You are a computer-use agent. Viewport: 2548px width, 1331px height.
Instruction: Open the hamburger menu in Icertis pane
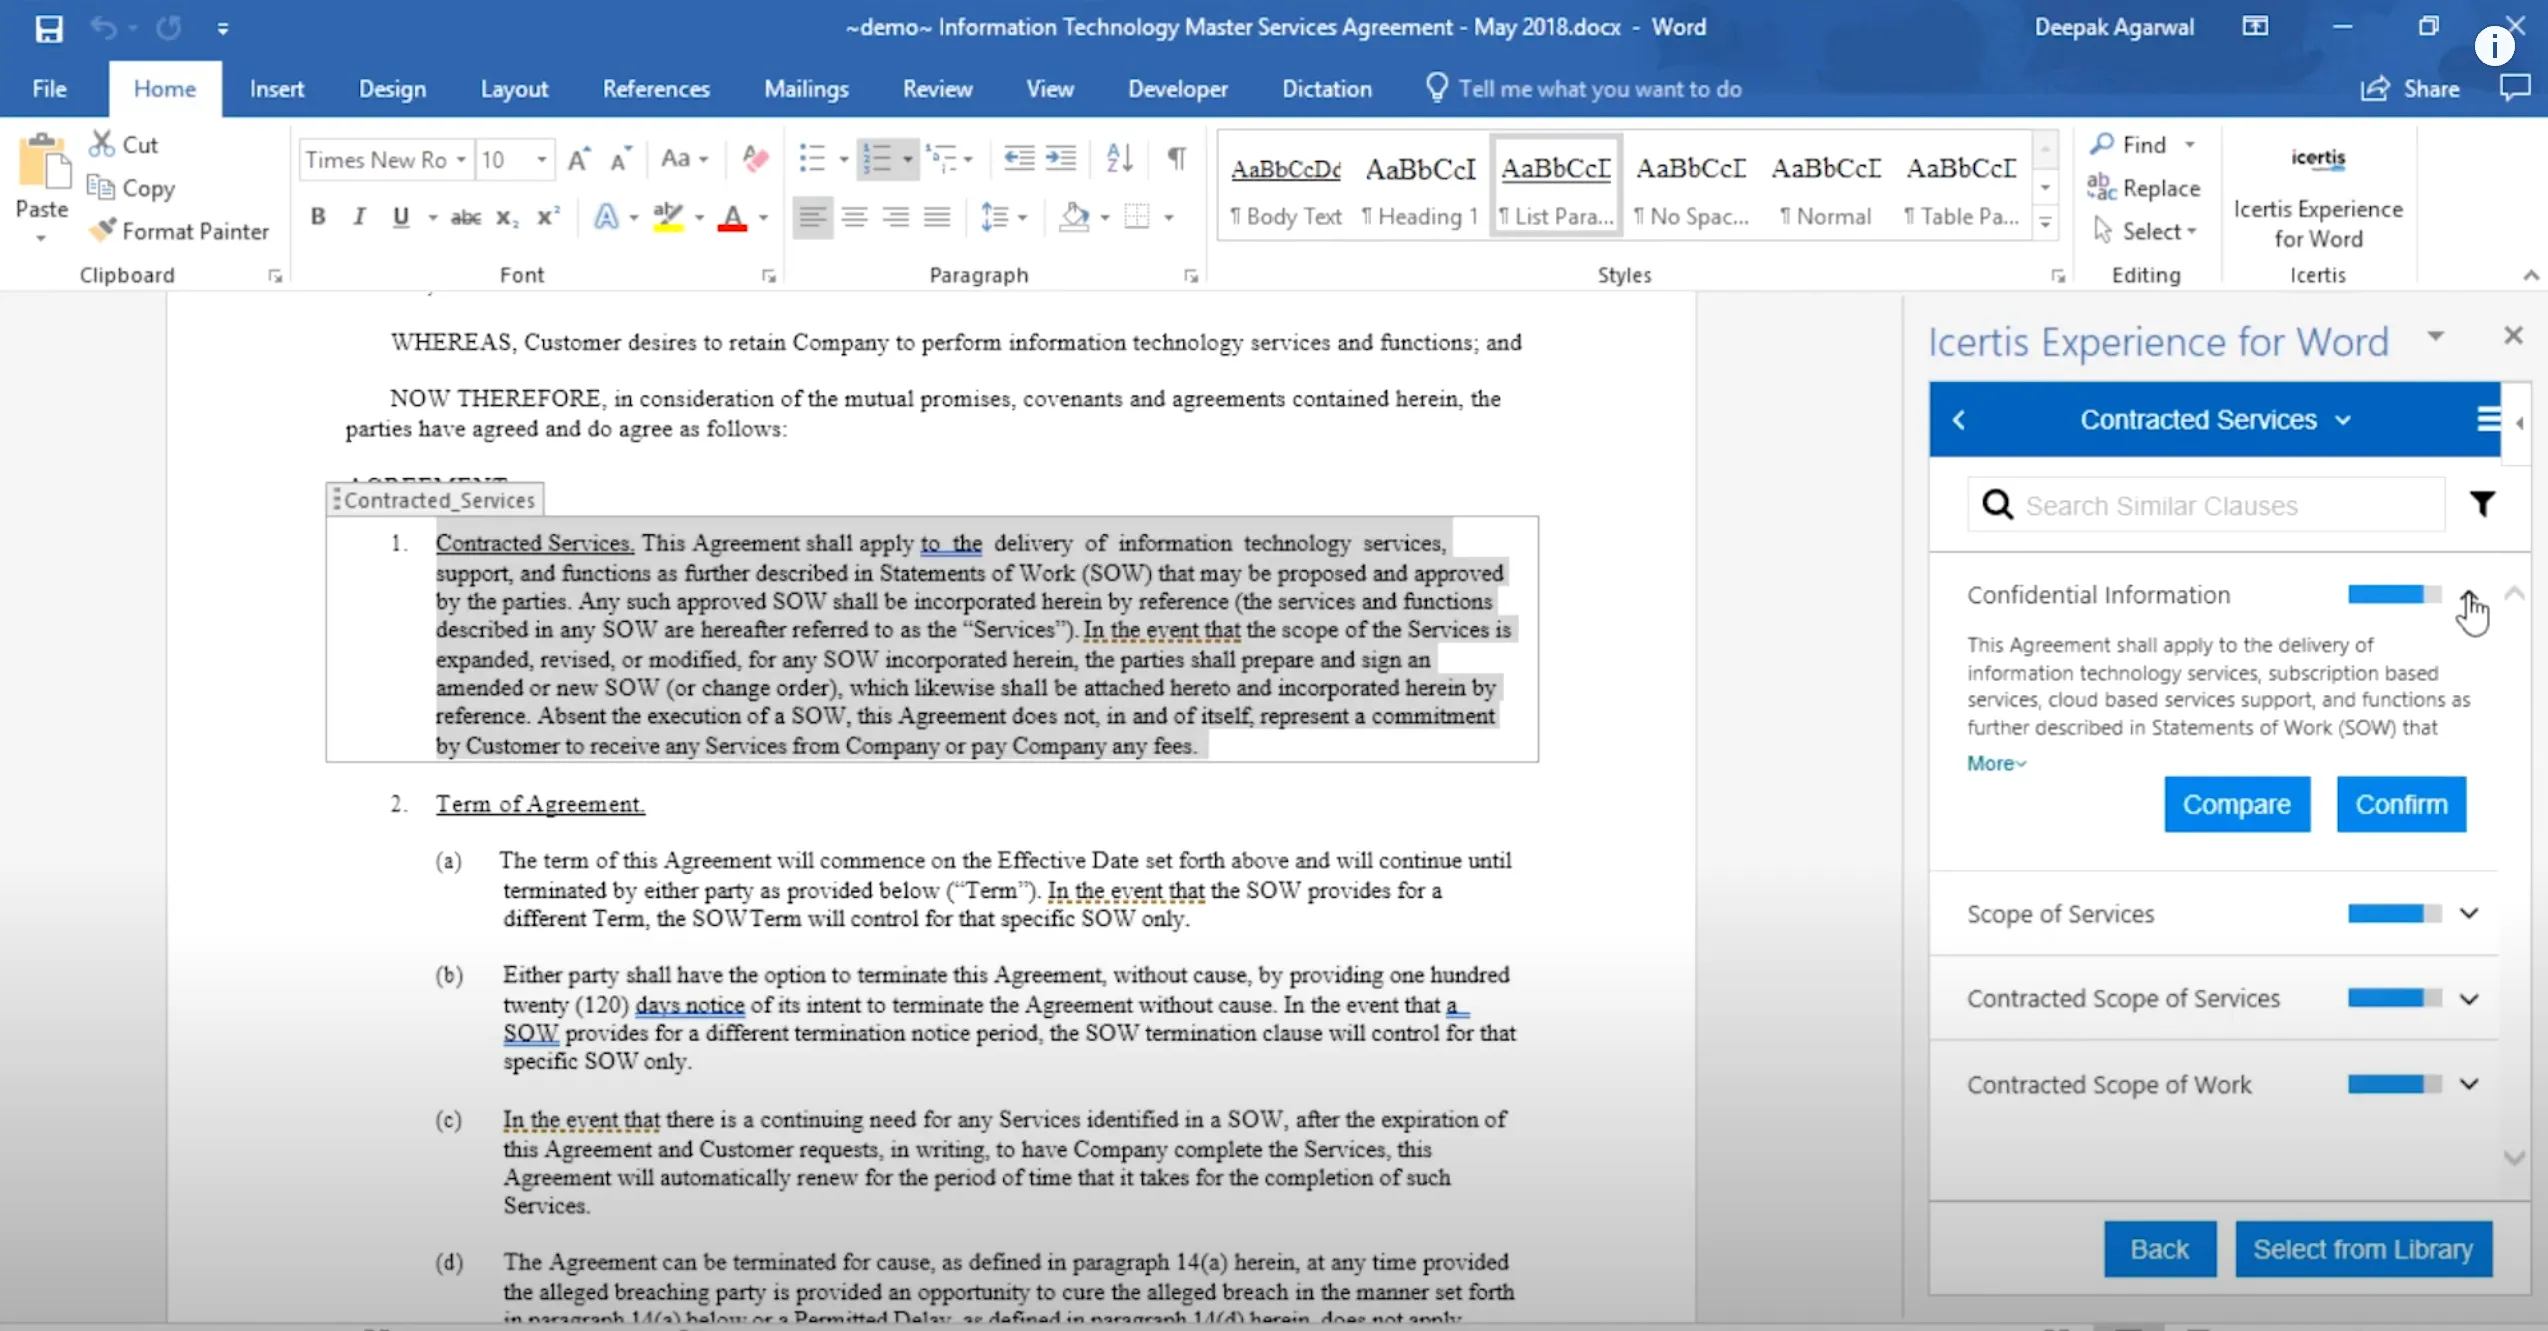click(x=2488, y=419)
